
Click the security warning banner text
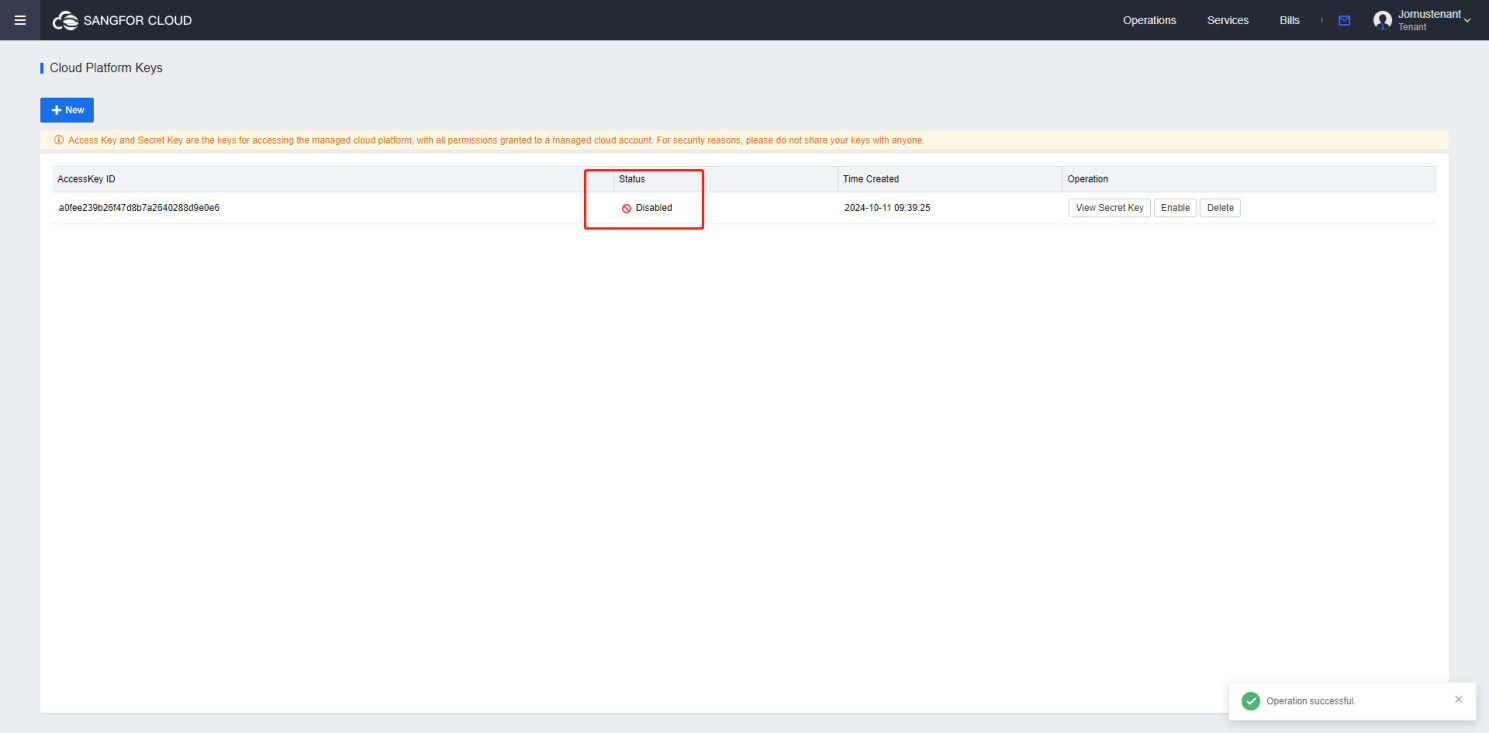click(x=496, y=140)
